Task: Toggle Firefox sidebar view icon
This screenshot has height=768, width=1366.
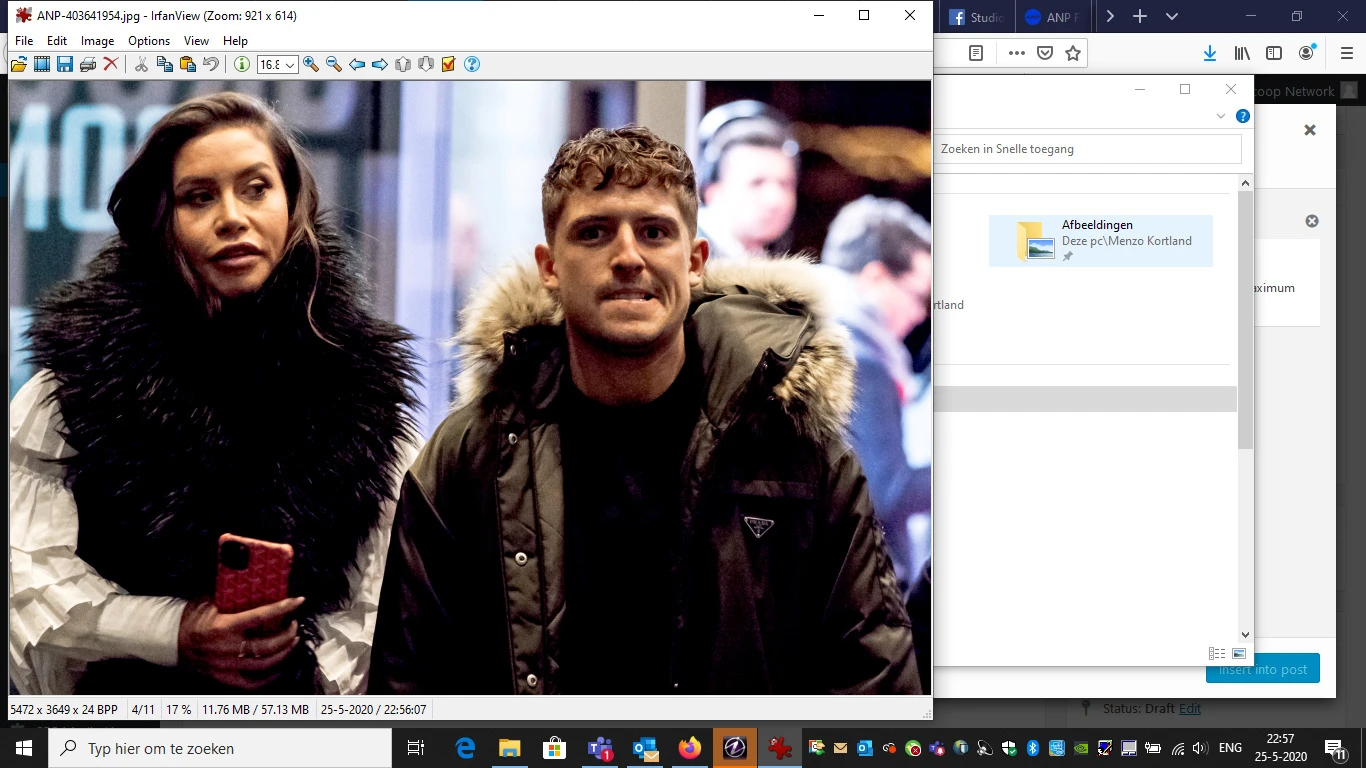Action: (x=1274, y=53)
